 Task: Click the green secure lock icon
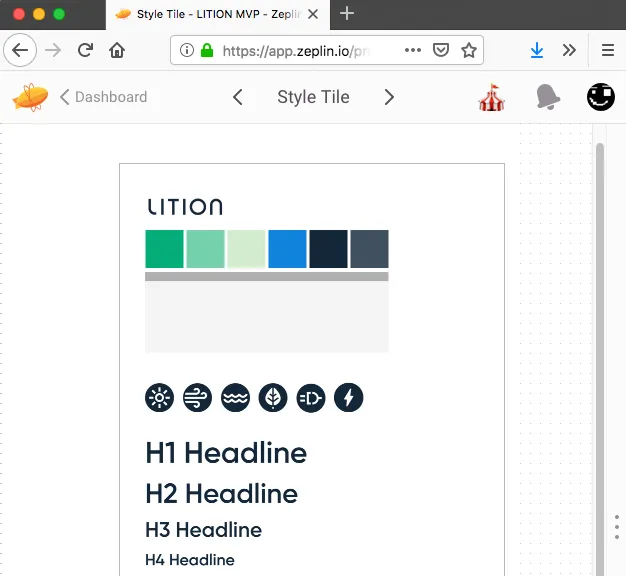[x=207, y=50]
